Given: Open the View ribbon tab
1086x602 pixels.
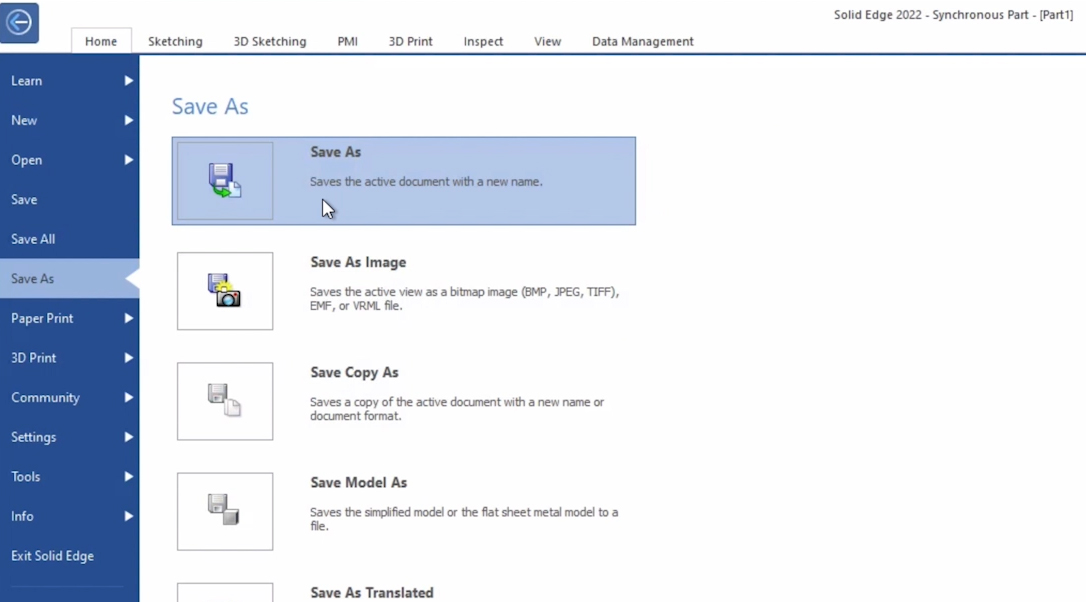Looking at the screenshot, I should point(547,42).
